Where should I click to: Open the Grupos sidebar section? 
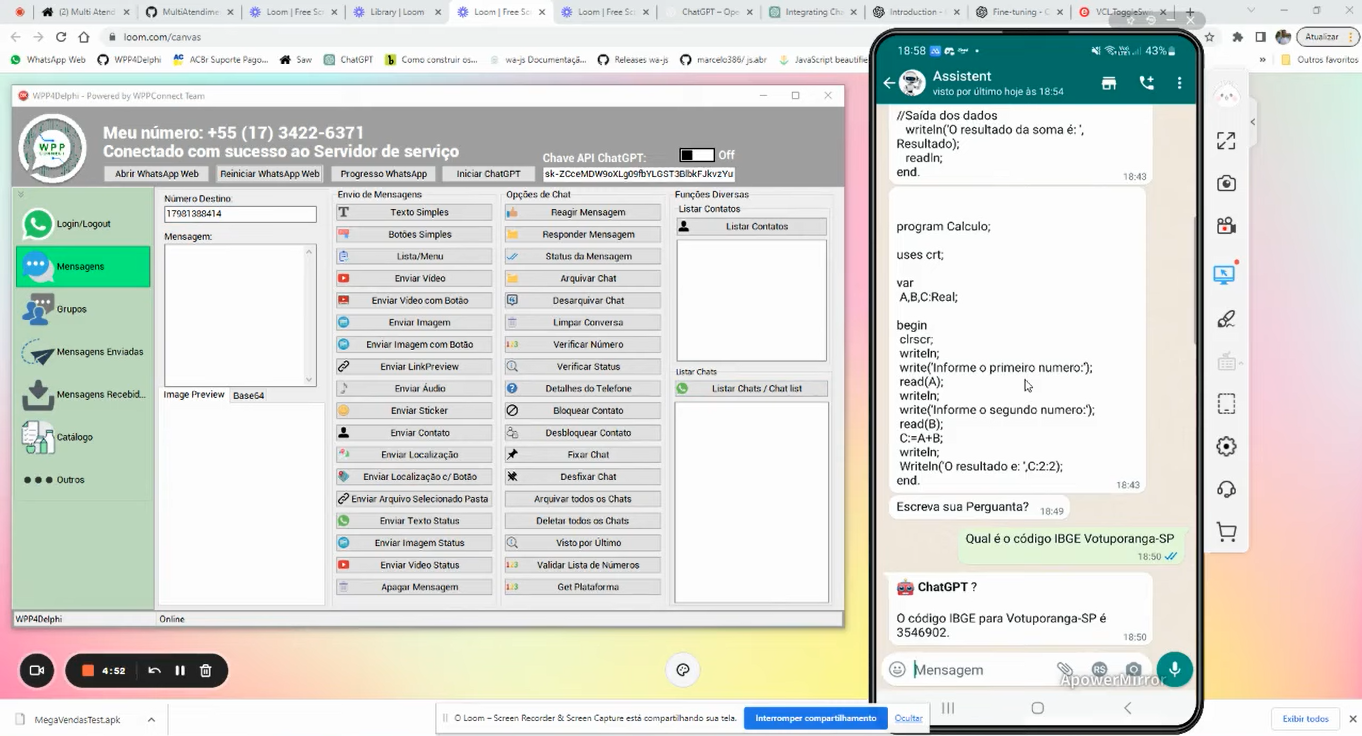[x=70, y=309]
